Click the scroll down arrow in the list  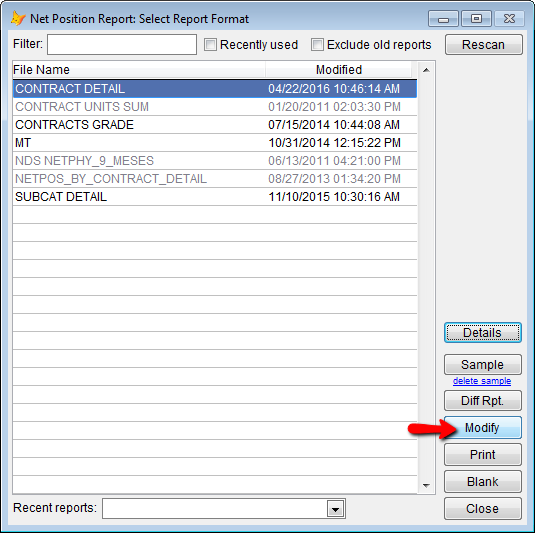(426, 485)
